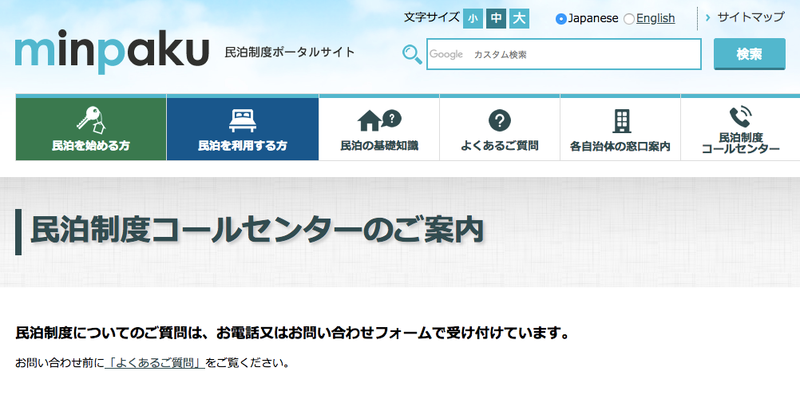
Task: Set font size to small (小)
Action: pos(472,18)
